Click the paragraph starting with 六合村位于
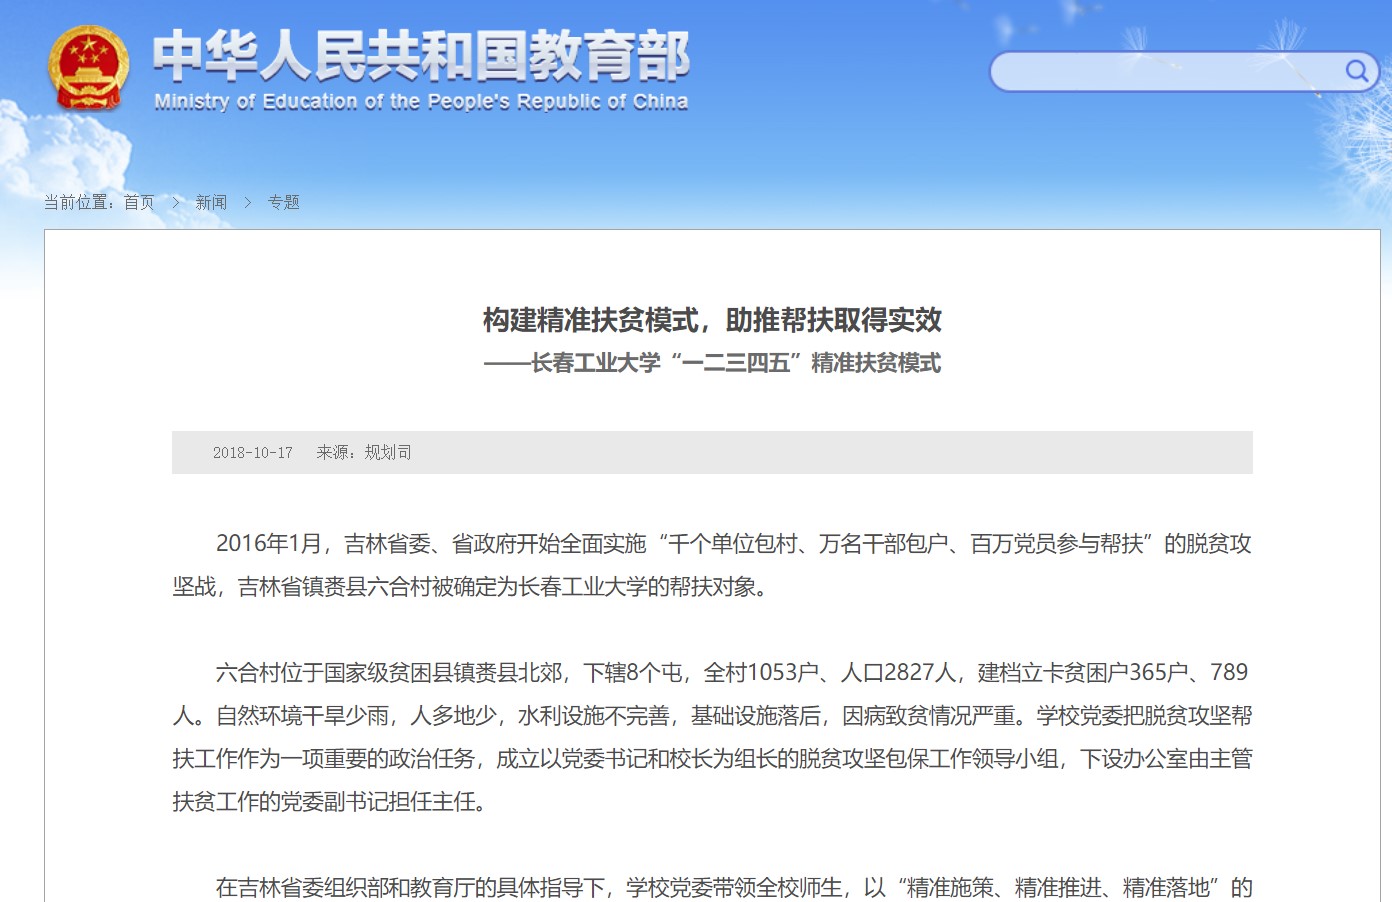1392x902 pixels. (x=712, y=736)
